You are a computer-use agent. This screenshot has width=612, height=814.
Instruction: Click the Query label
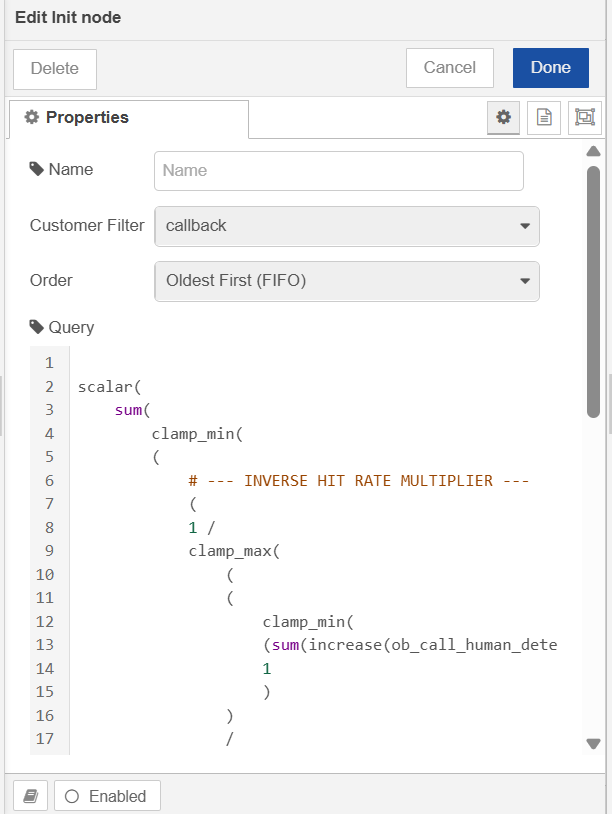pos(71,328)
